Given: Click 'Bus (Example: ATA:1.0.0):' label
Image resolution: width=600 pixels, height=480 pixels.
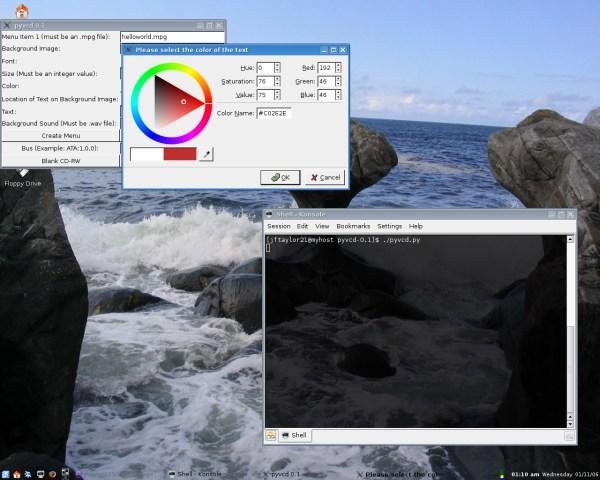Looking at the screenshot, I should [x=60, y=148].
